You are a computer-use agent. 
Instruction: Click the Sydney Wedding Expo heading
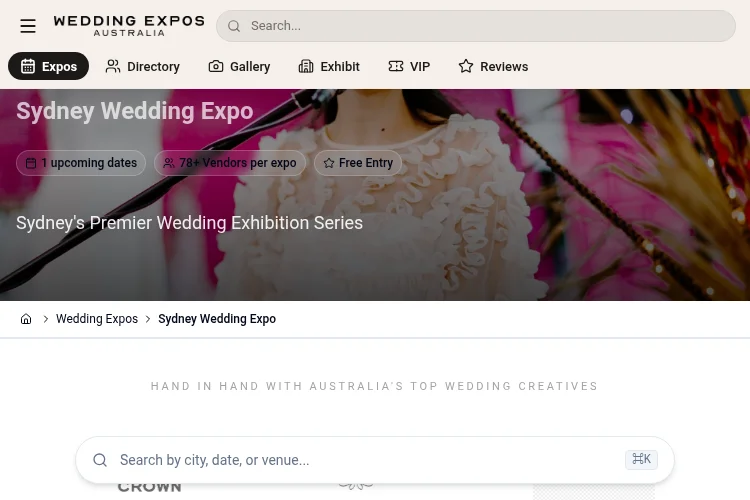pos(135,111)
